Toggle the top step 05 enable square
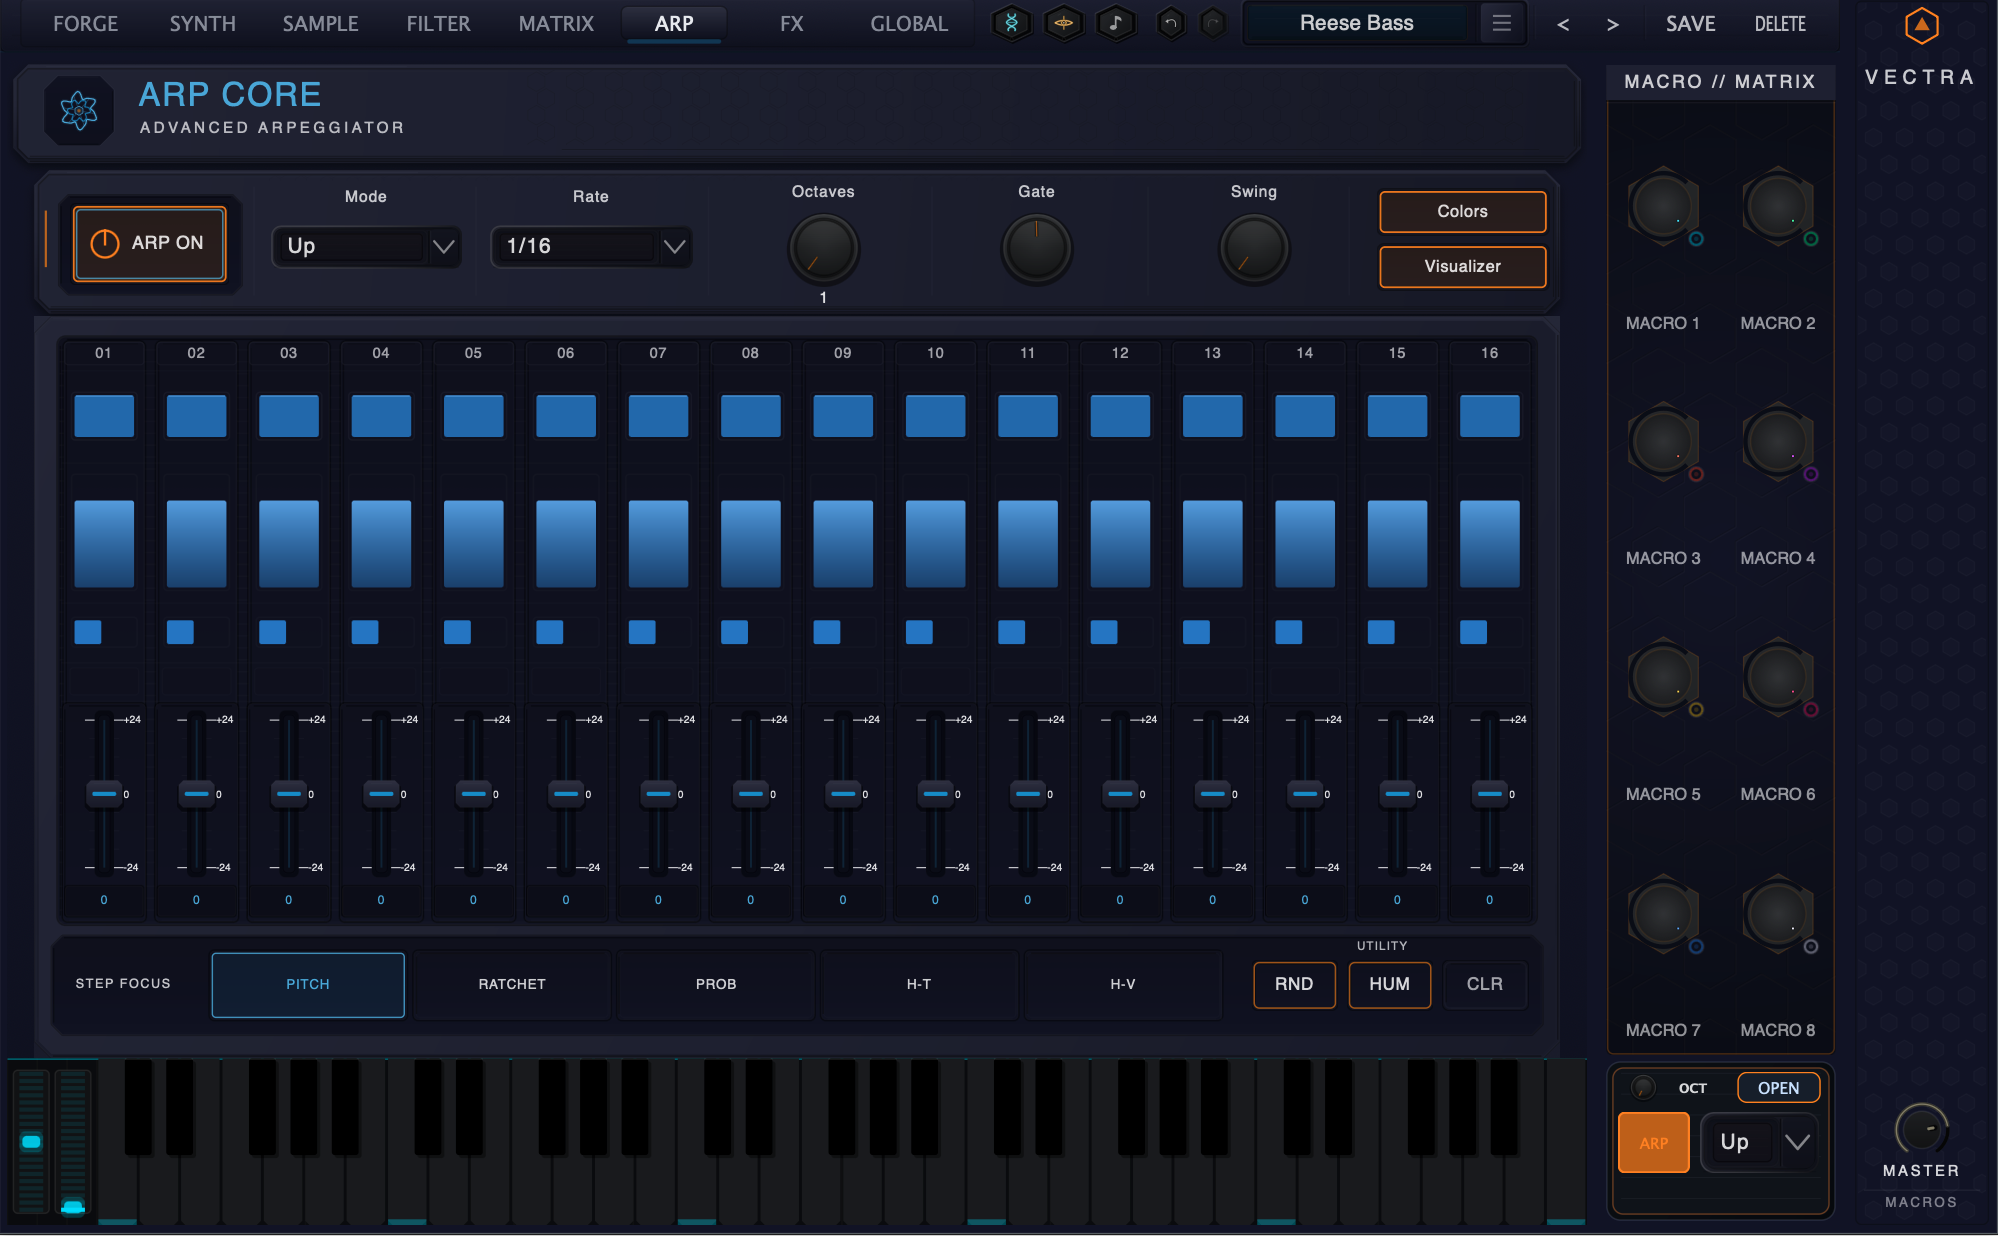This screenshot has height=1236, width=1998. click(x=473, y=416)
